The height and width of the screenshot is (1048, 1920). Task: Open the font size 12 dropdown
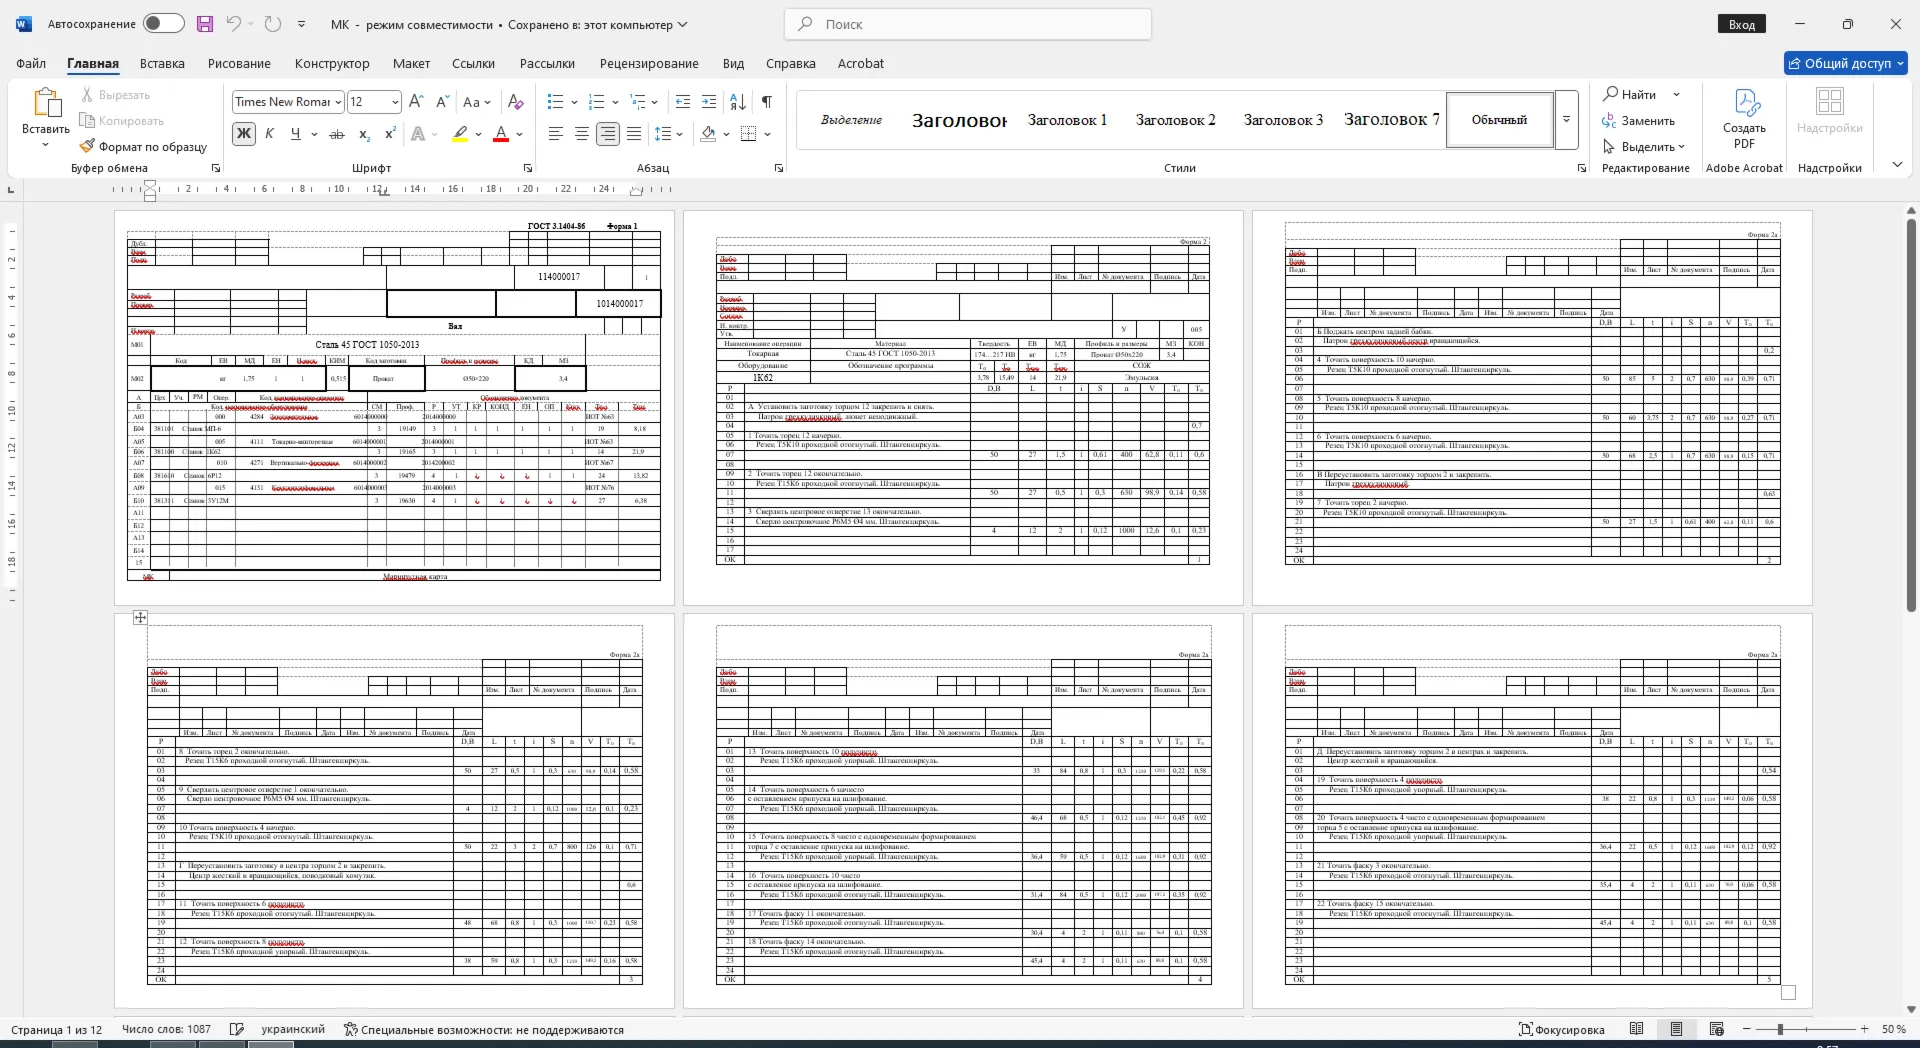click(374, 102)
